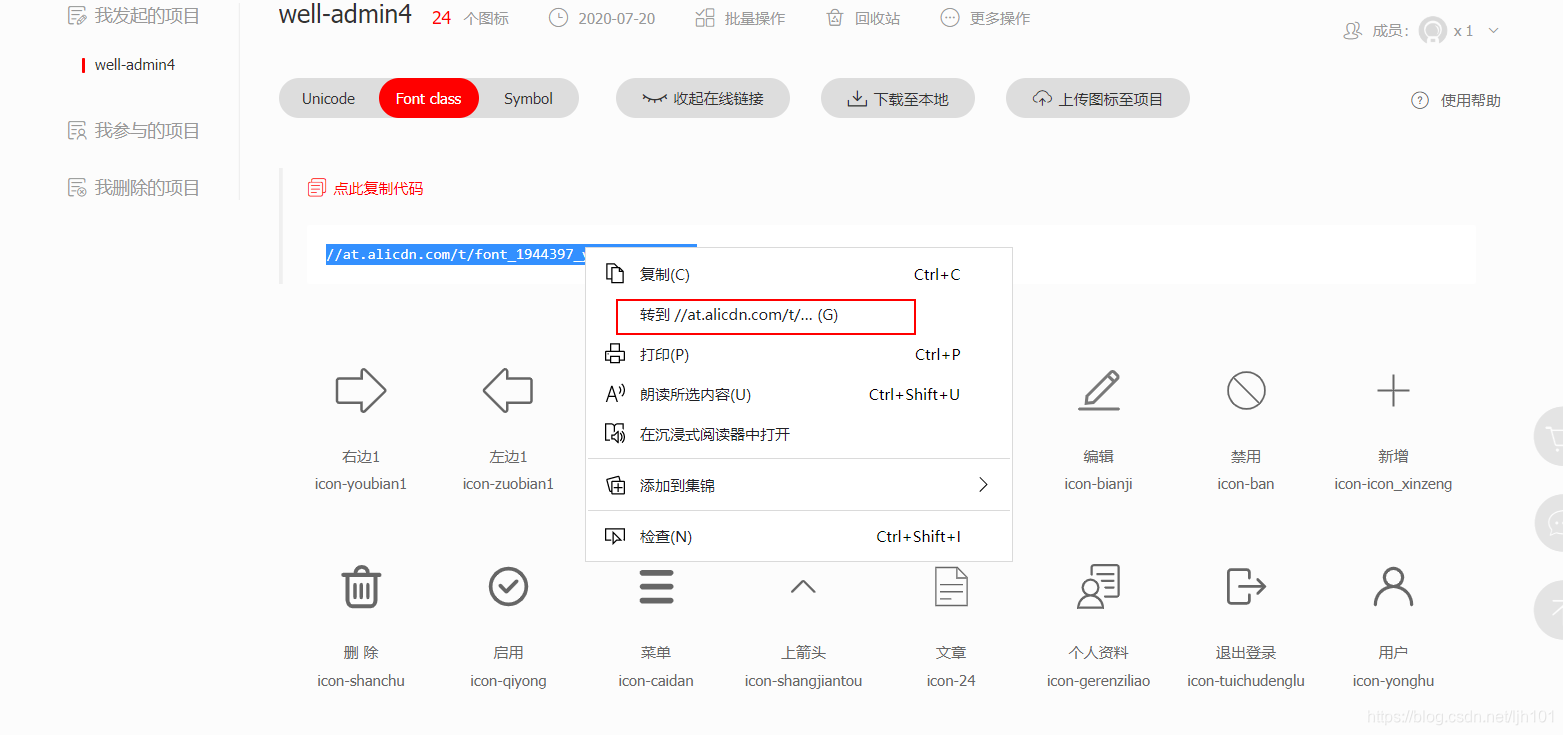
Task: Open the 更多操作 menu
Action: point(985,17)
